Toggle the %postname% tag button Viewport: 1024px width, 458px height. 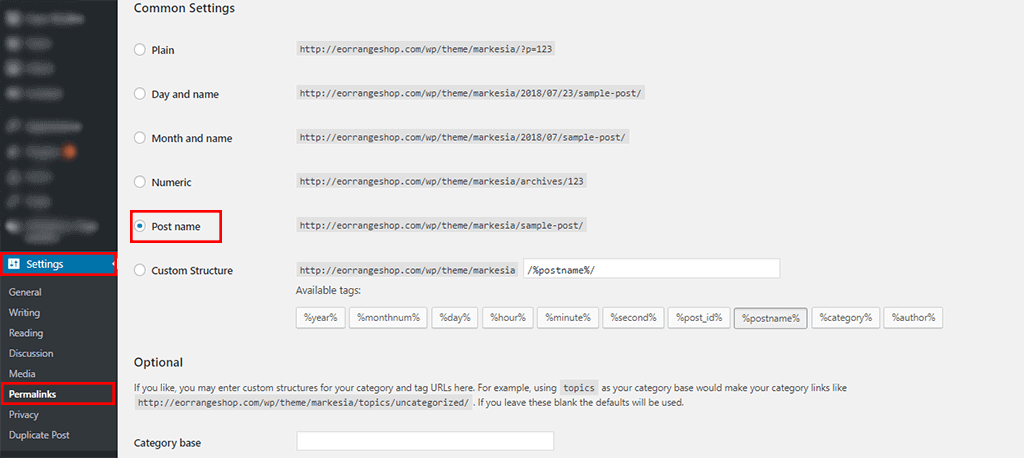769,318
